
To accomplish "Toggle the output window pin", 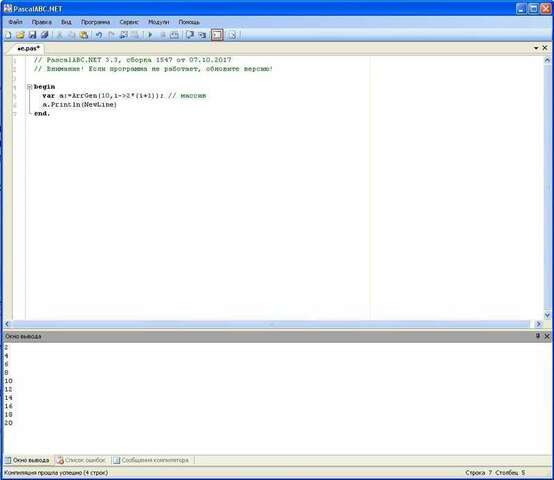I will [x=538, y=336].
